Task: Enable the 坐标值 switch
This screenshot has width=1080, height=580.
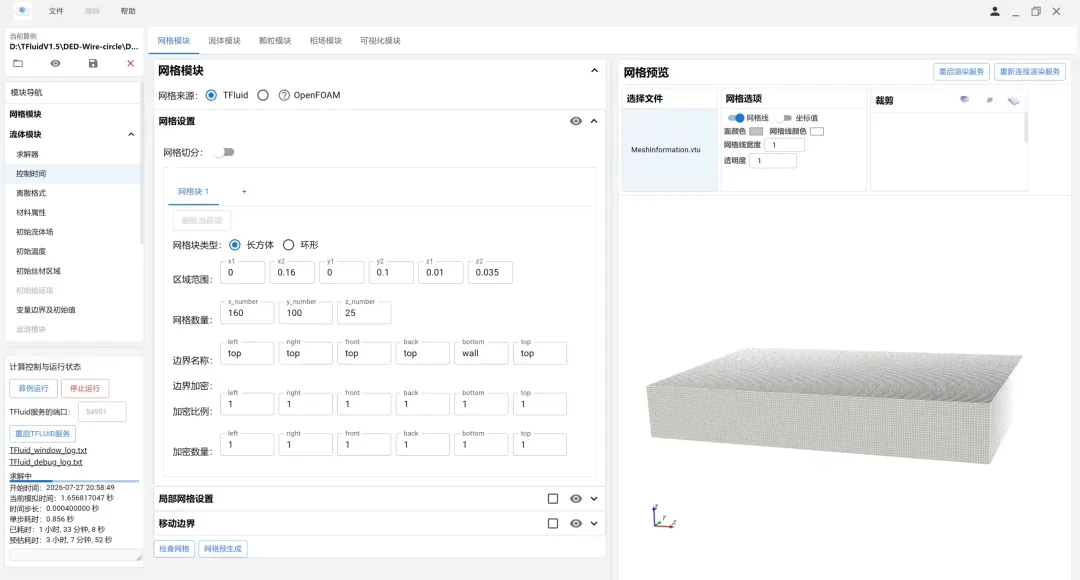Action: click(x=784, y=118)
